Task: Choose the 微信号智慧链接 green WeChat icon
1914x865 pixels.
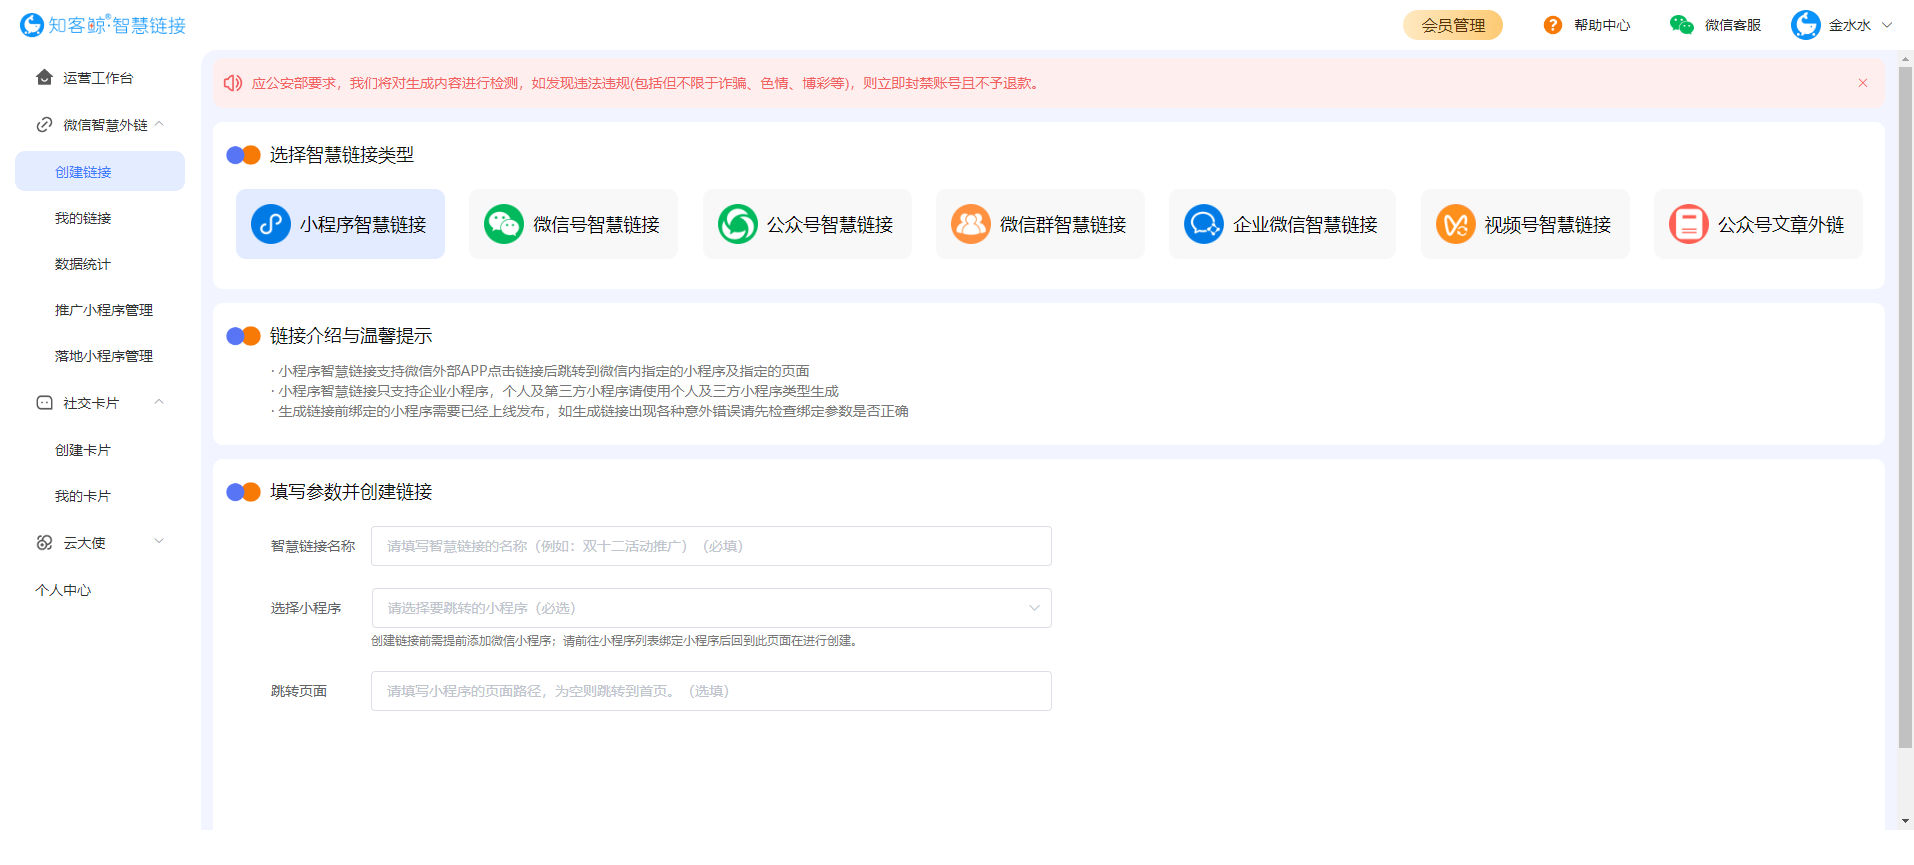Action: (x=503, y=224)
